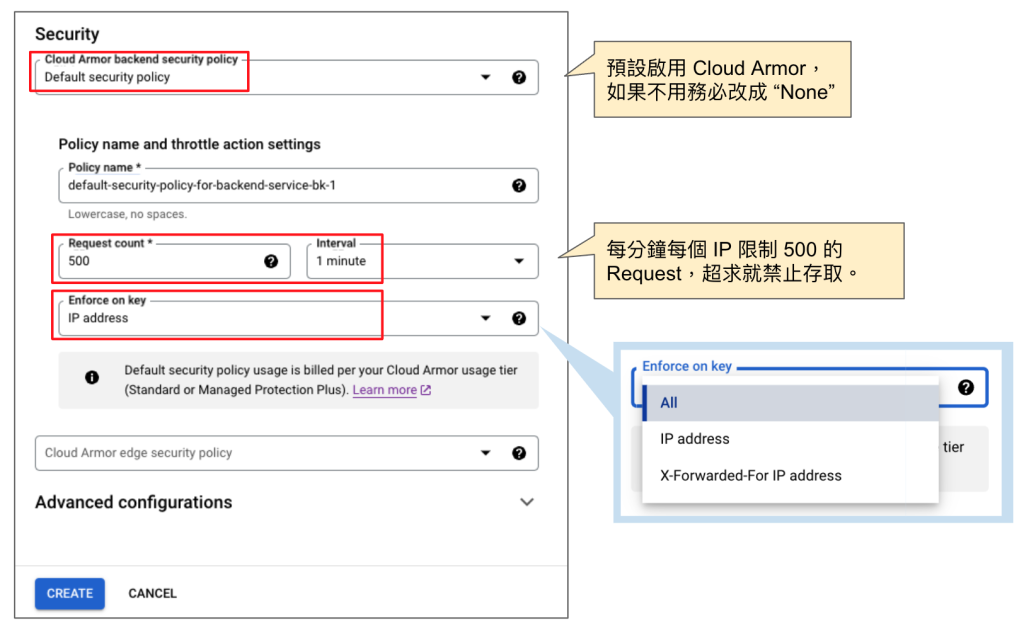The width and height of the screenshot is (1024, 633).
Task: Choose X-Forwarded-For IP address option
Action: [790, 476]
